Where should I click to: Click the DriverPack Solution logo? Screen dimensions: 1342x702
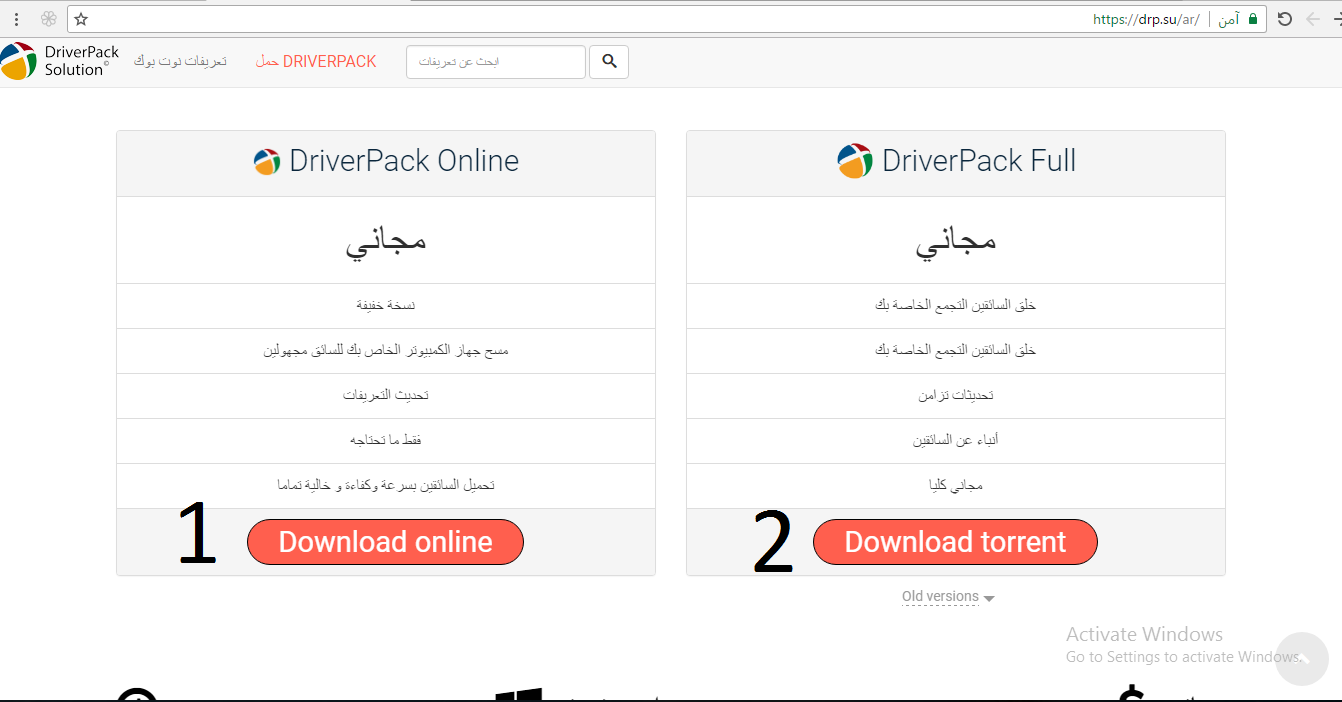click(61, 61)
